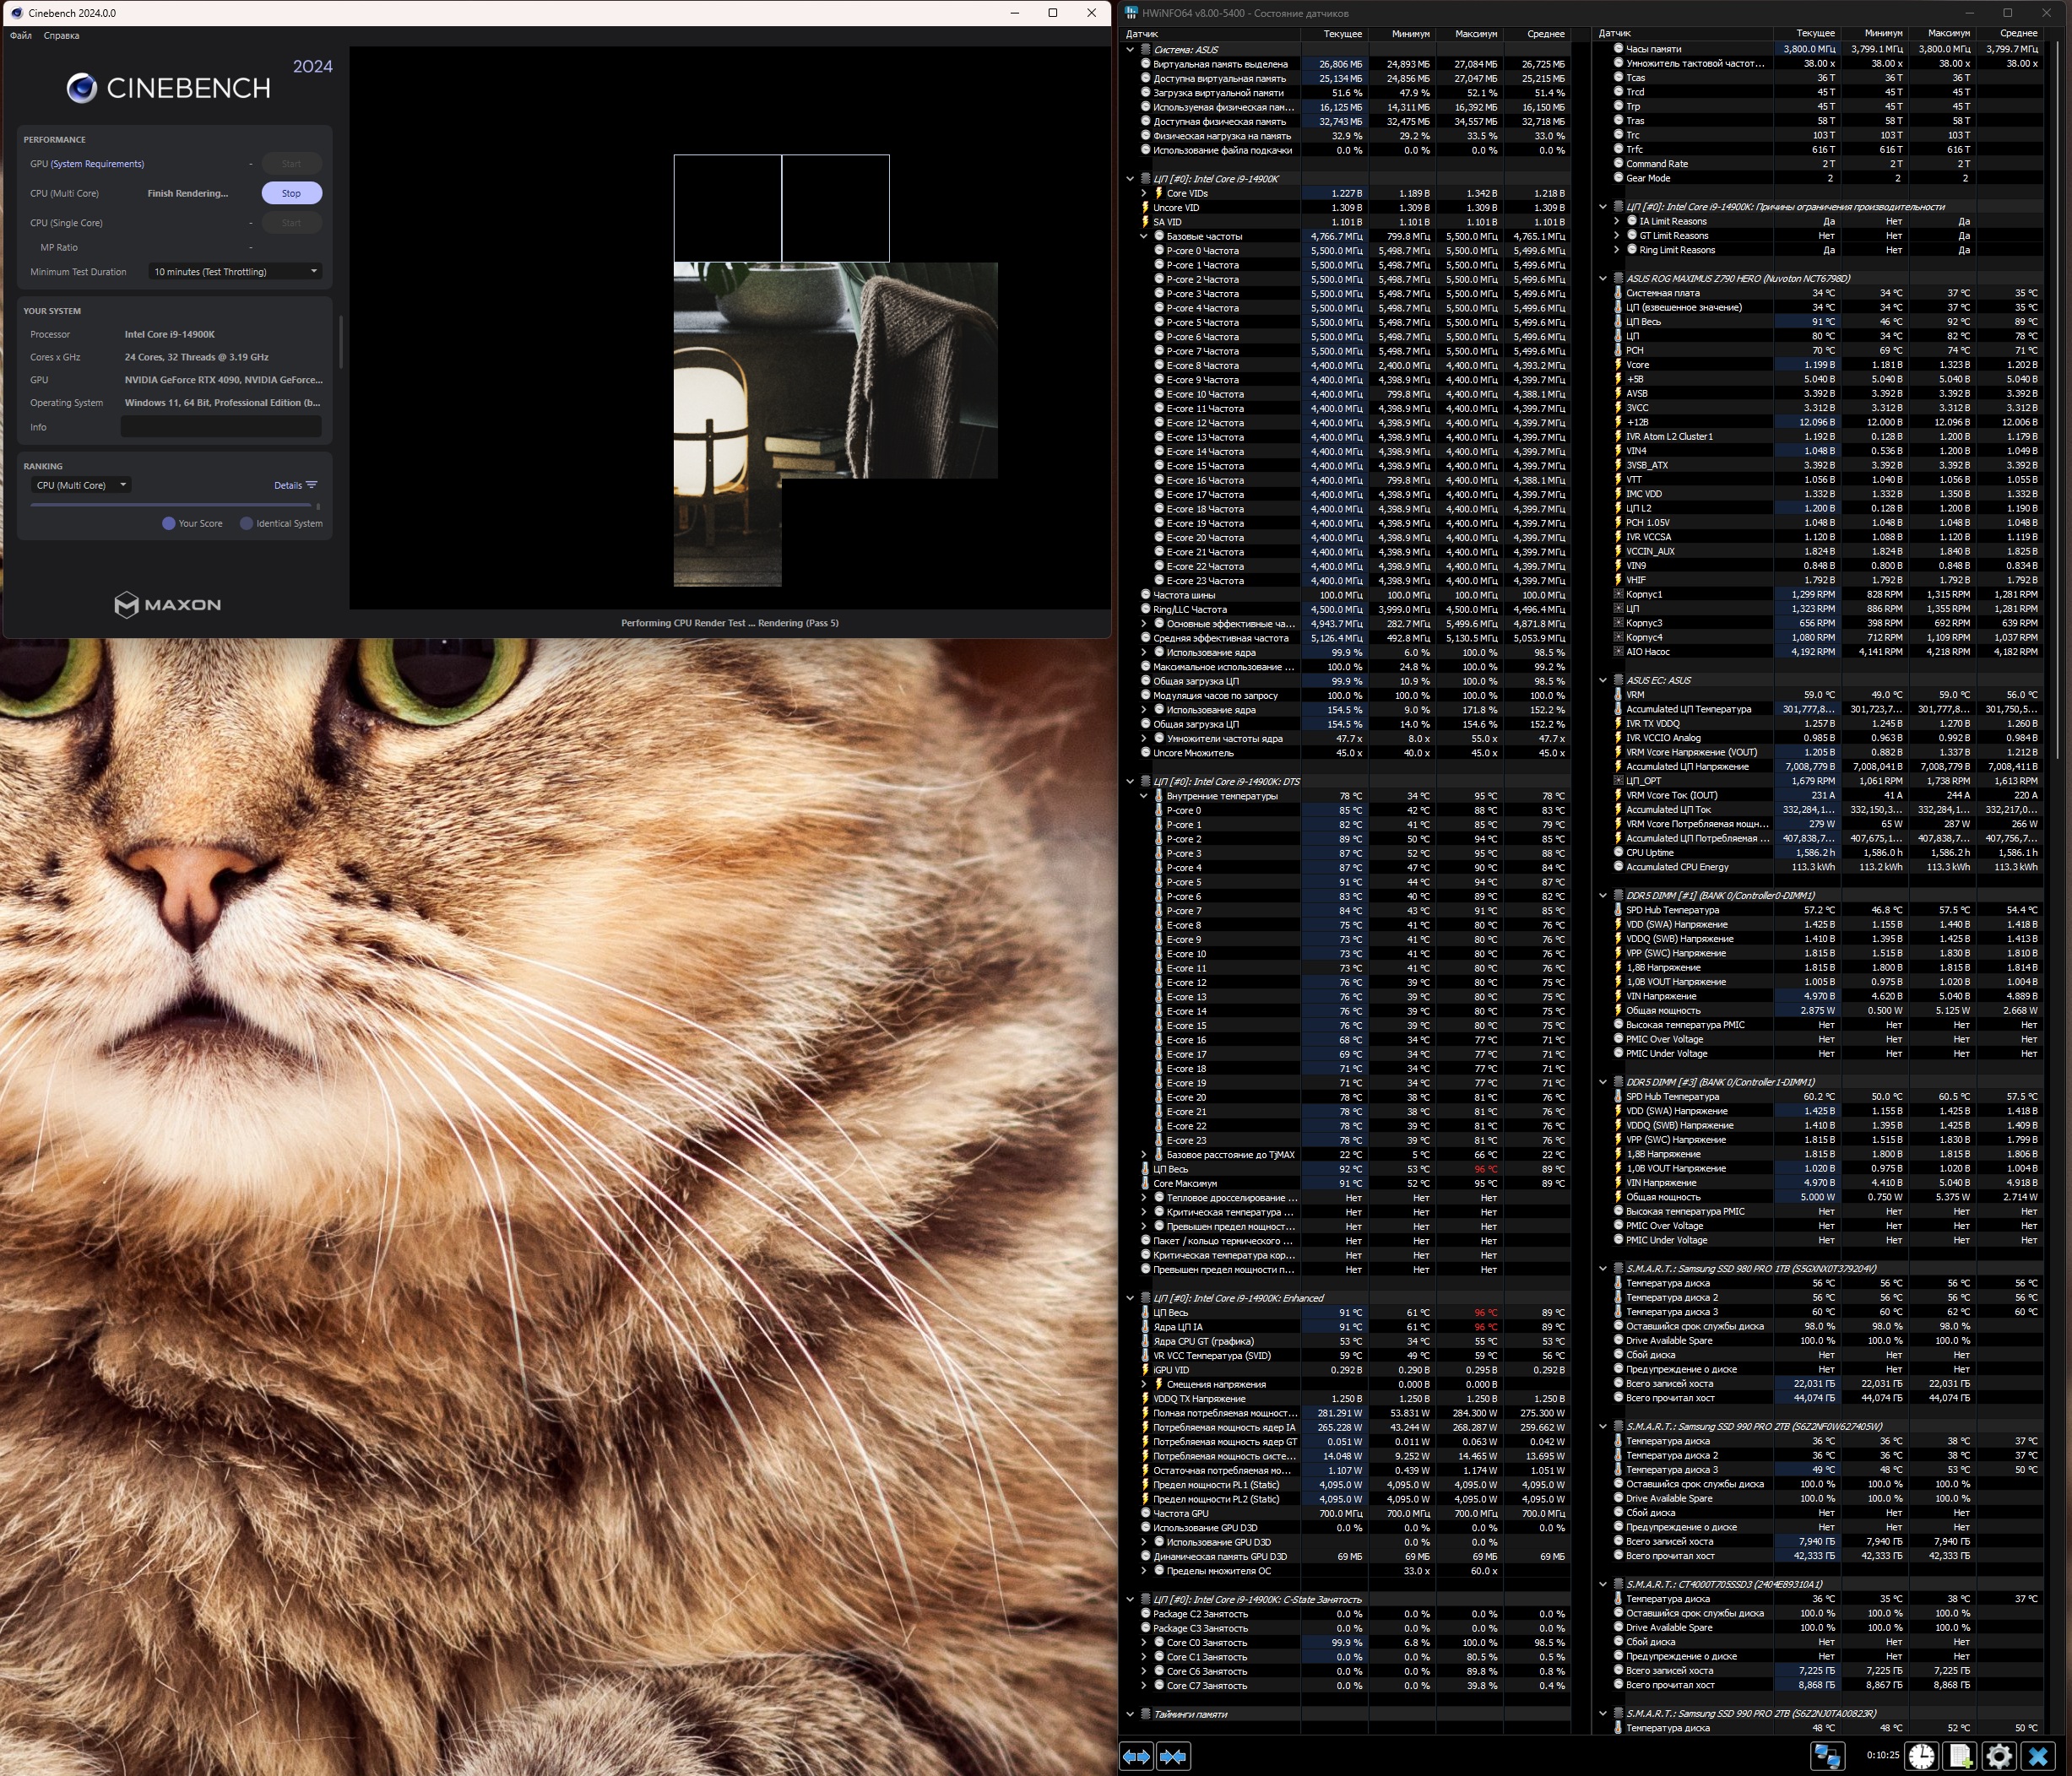Collapse the ASUS ROG MAXIMUS Z790 HERO group
This screenshot has width=2072, height=1776.
1603,279
